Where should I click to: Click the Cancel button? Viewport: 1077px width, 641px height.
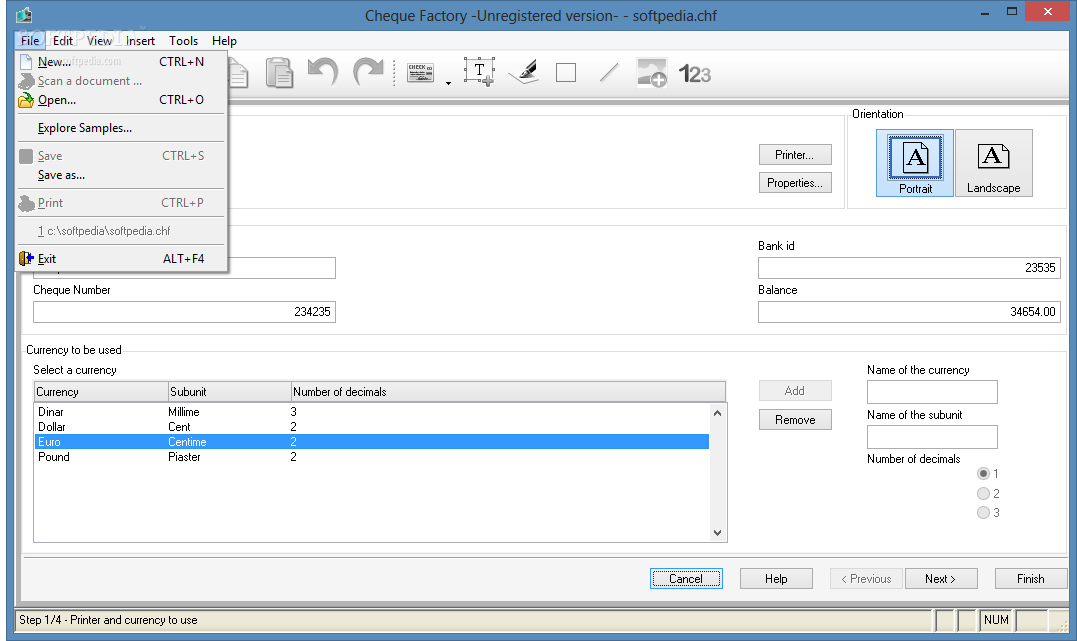pyautogui.click(x=686, y=578)
